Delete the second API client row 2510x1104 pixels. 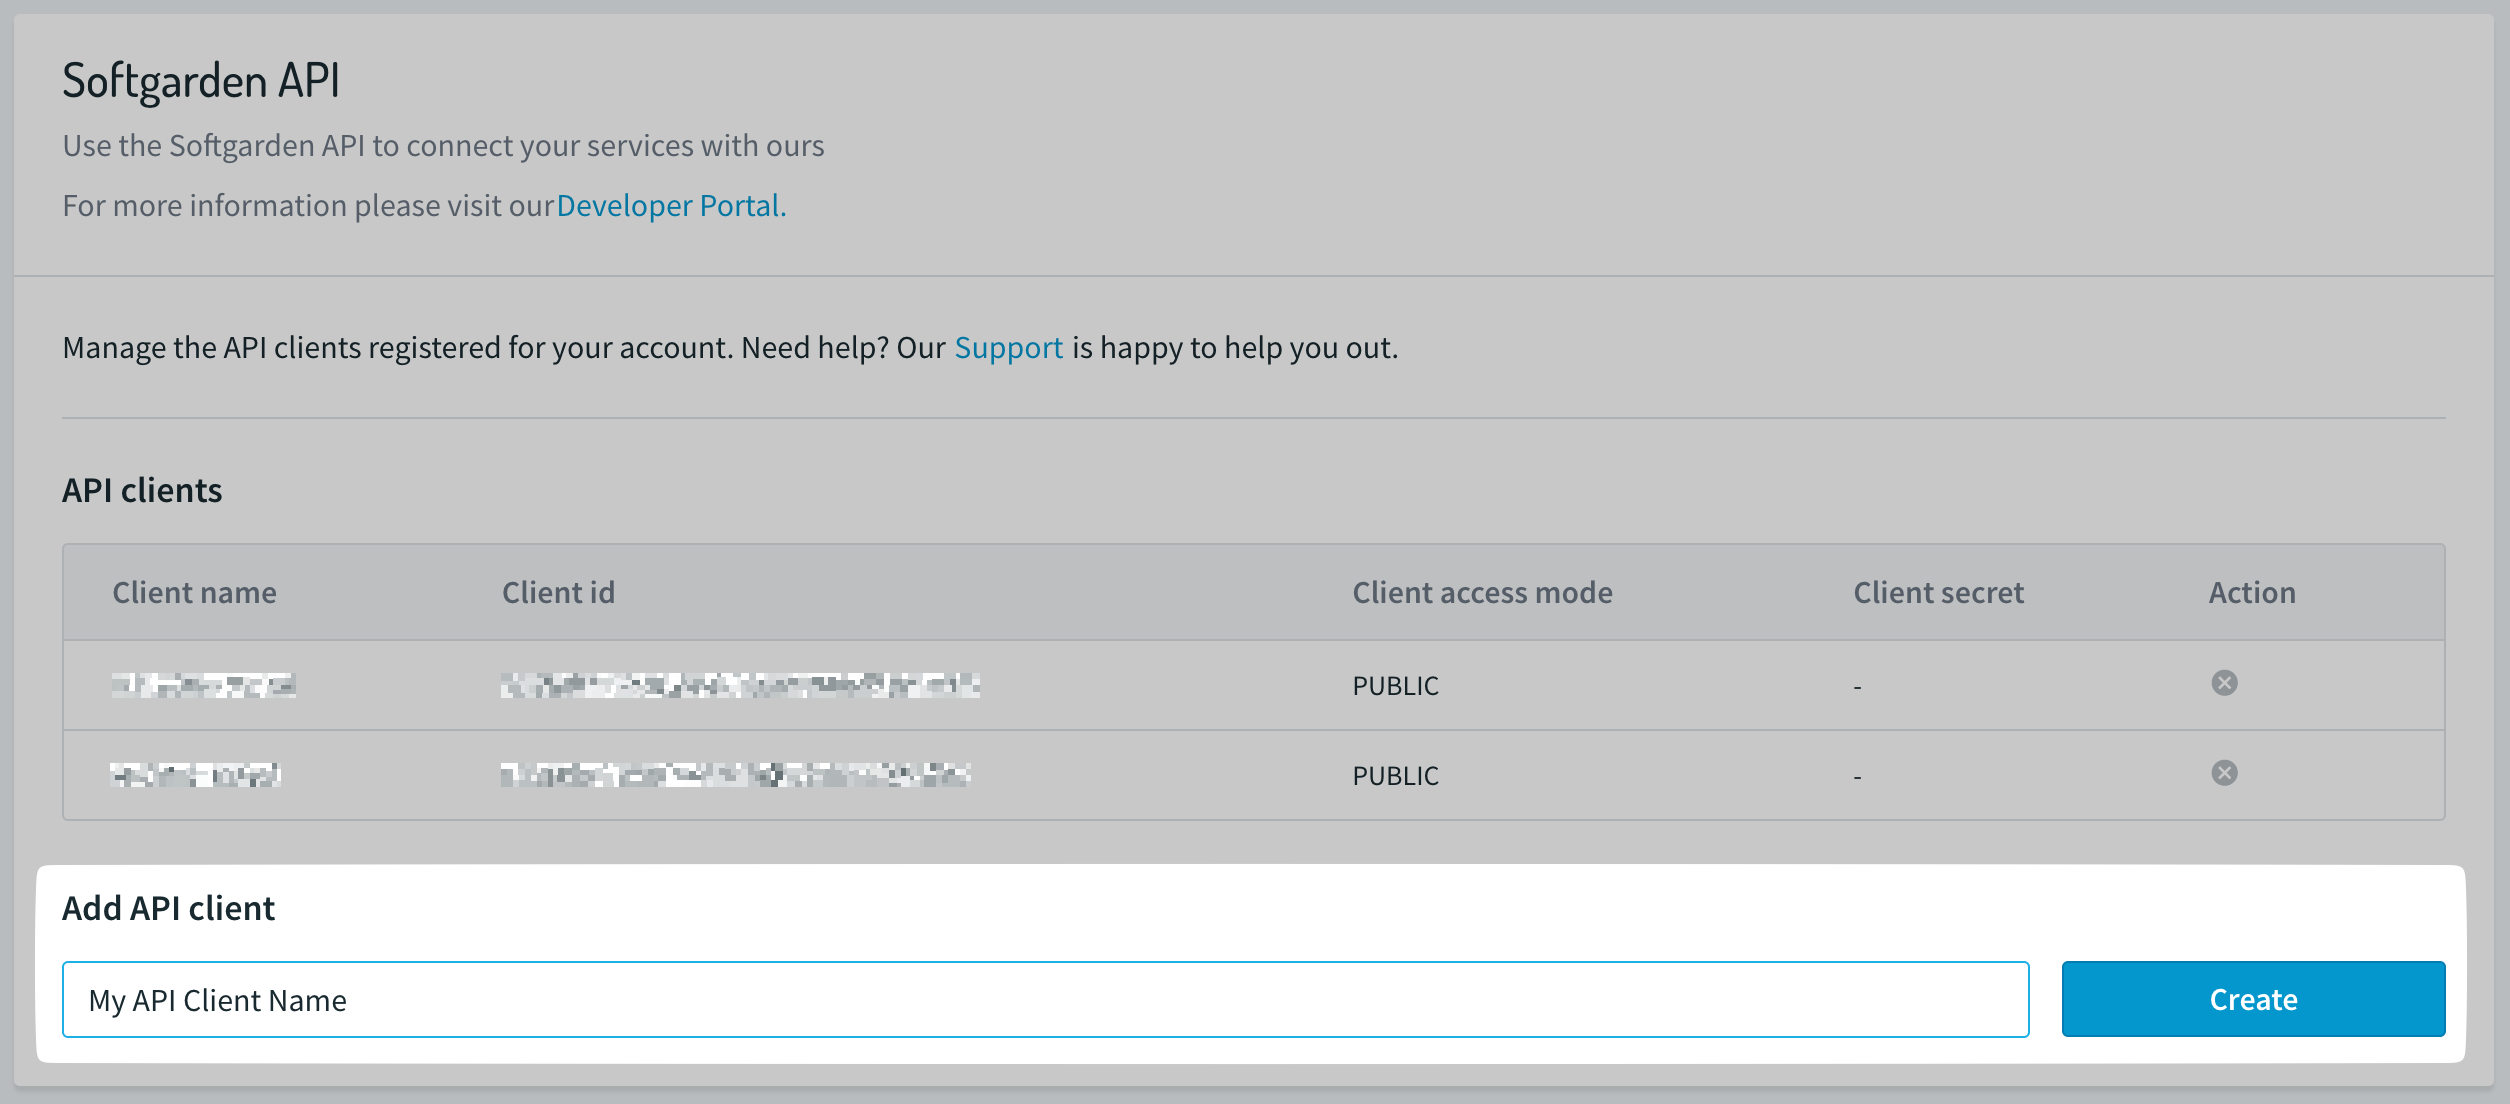coord(2224,773)
